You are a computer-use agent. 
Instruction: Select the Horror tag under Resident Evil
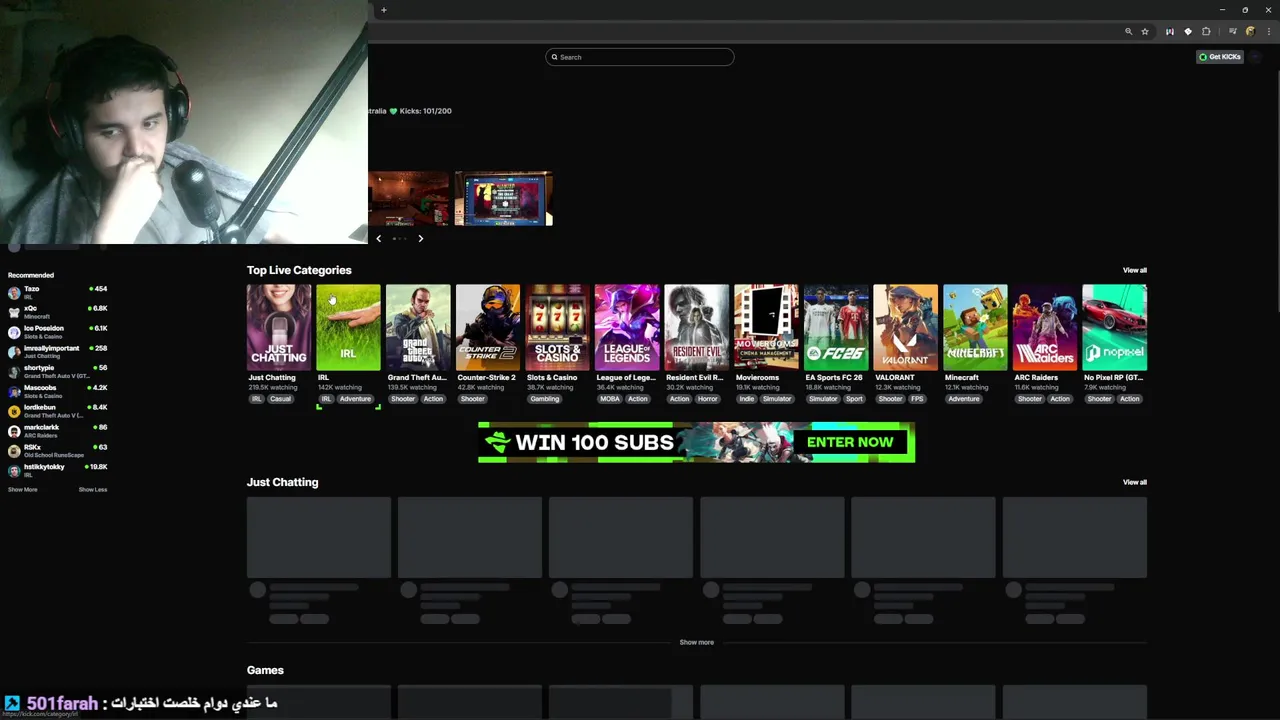coord(708,399)
